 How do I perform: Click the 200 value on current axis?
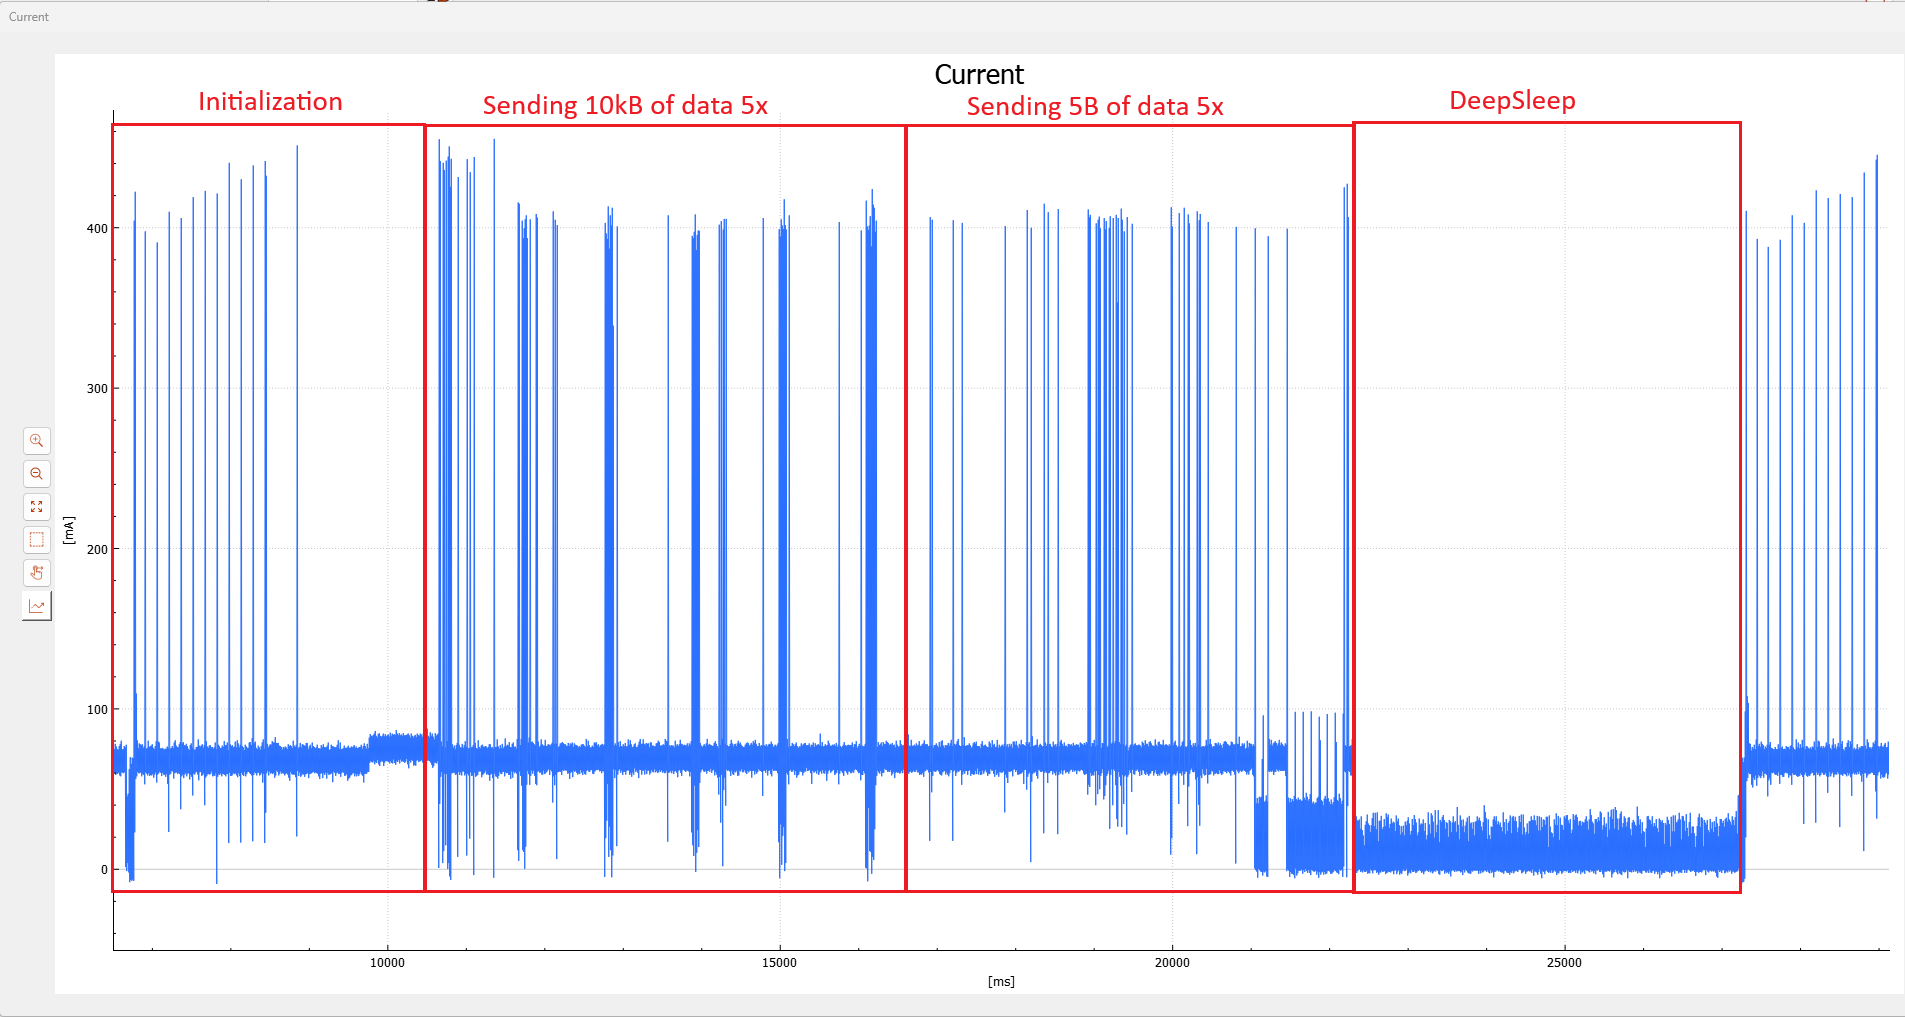pos(97,550)
